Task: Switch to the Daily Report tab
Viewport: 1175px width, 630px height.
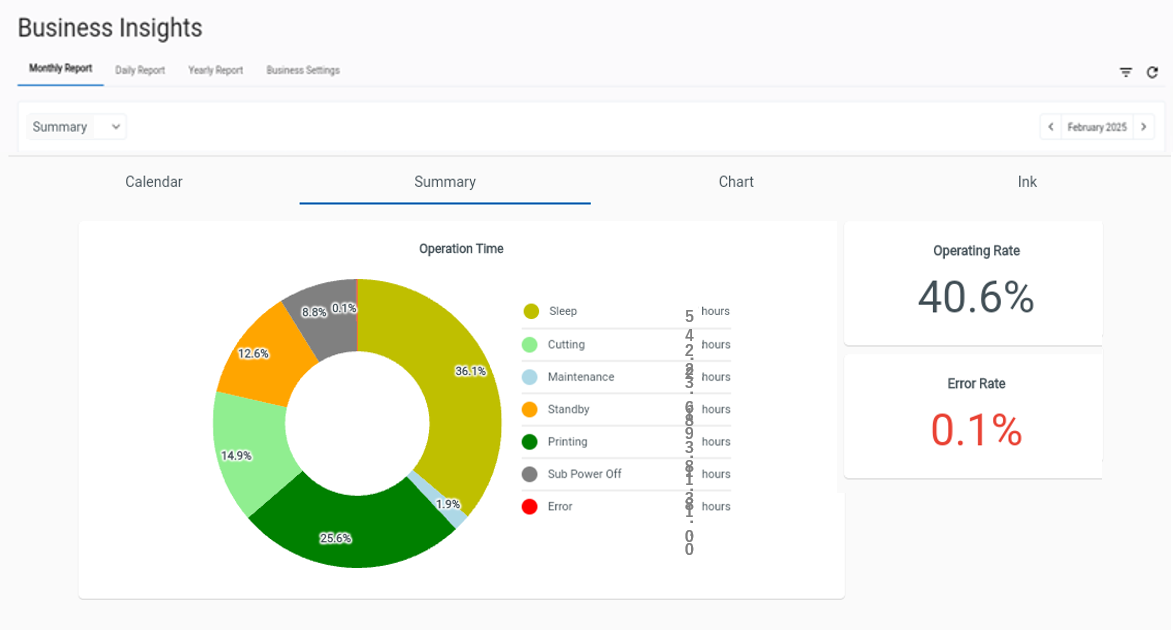Action: [140, 70]
